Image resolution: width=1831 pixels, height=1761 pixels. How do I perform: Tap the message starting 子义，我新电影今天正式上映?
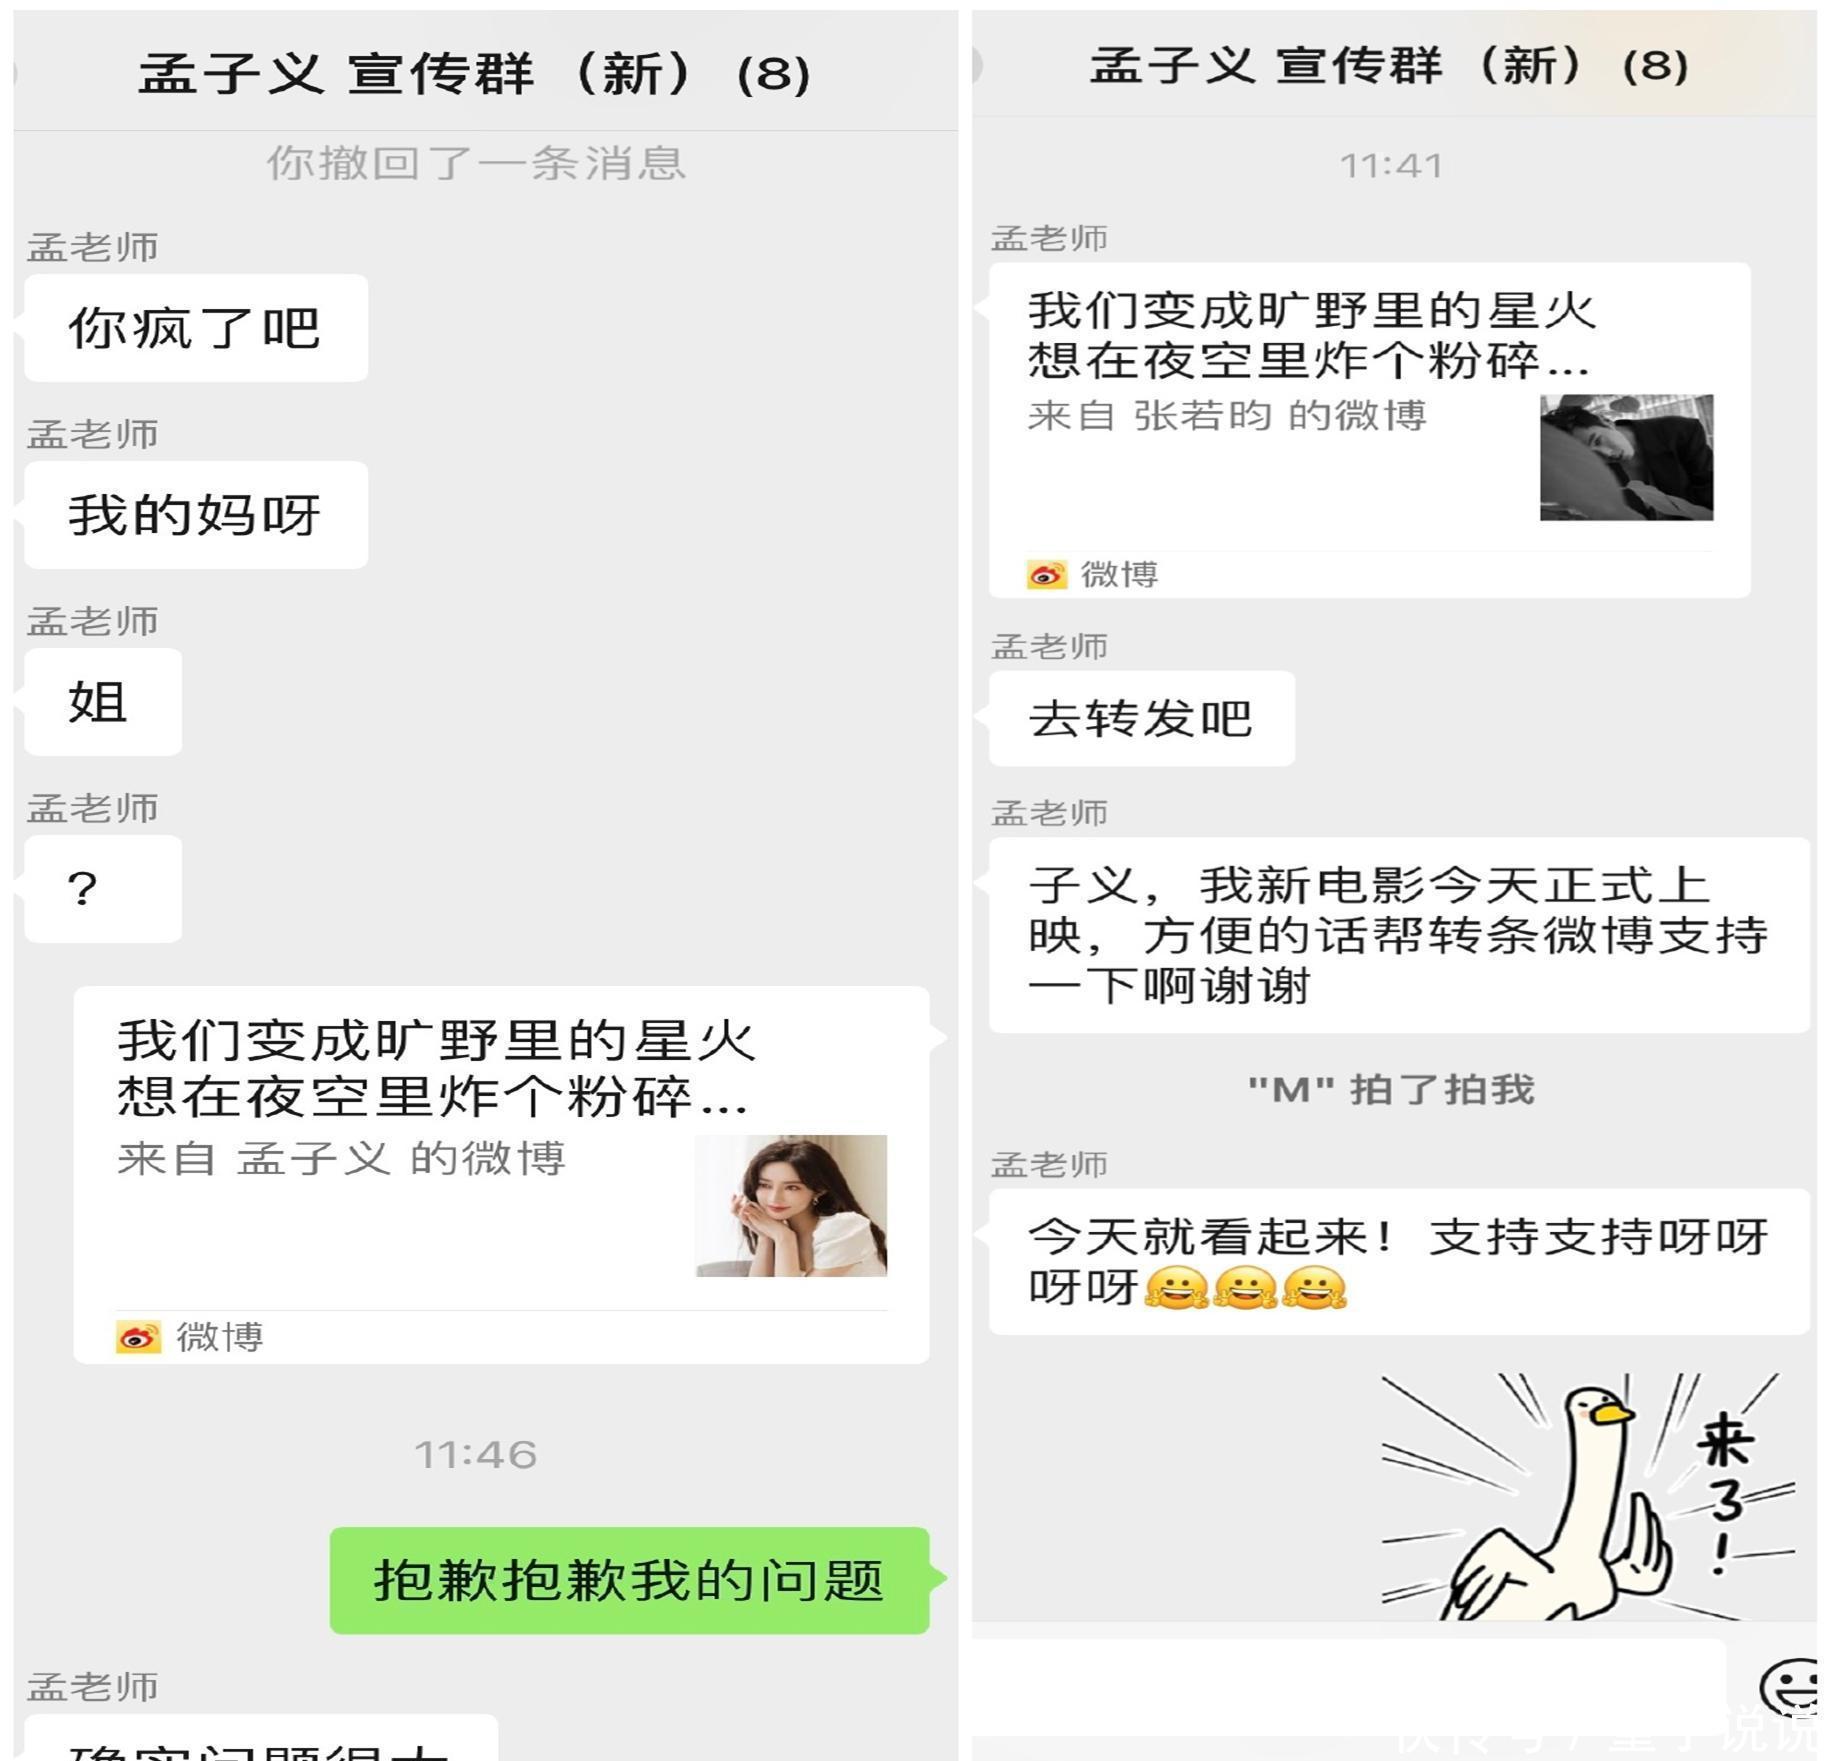1399,935
